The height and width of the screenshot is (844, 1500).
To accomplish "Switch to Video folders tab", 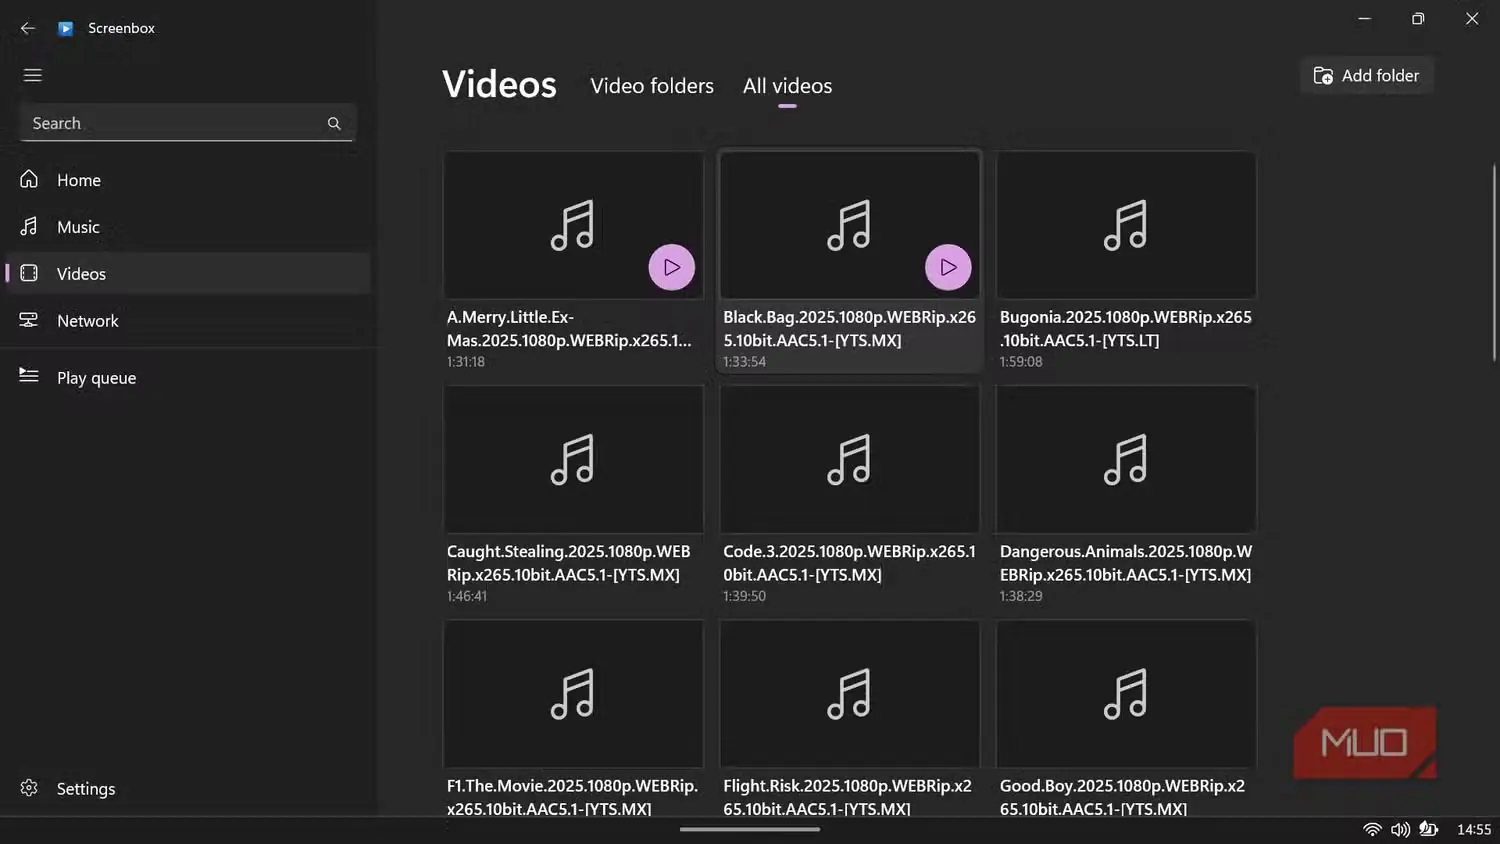I will (x=652, y=86).
